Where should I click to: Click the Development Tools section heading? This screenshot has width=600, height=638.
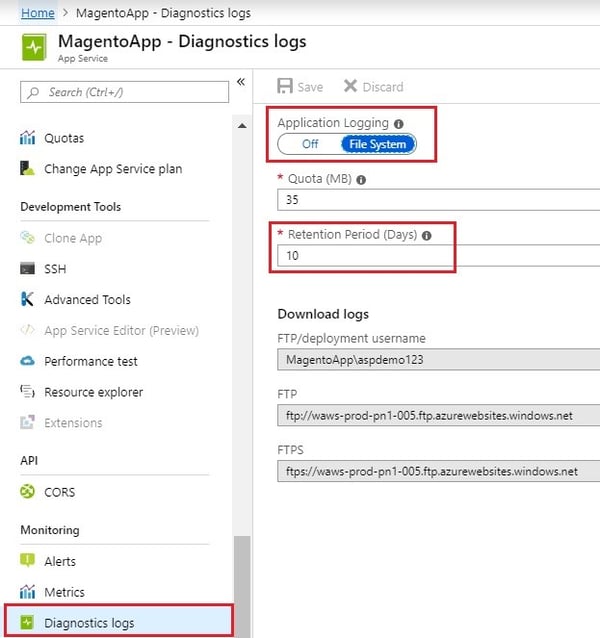click(71, 207)
